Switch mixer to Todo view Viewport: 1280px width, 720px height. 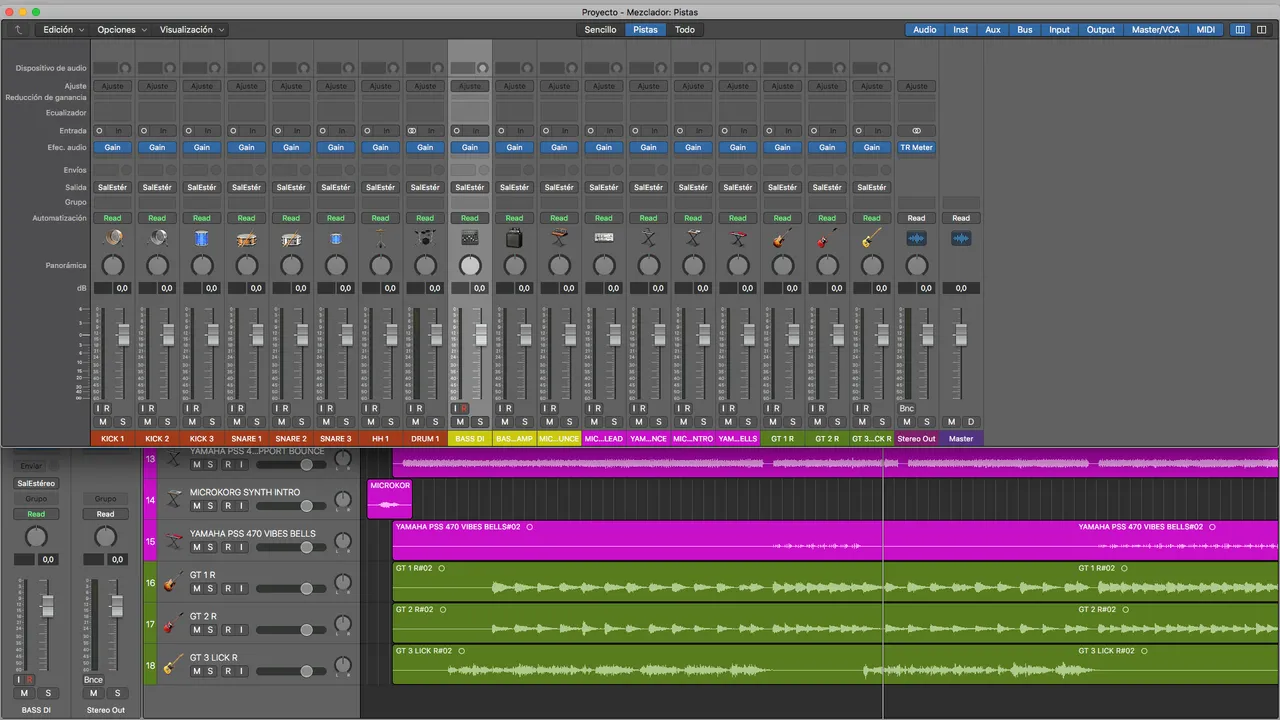(685, 30)
